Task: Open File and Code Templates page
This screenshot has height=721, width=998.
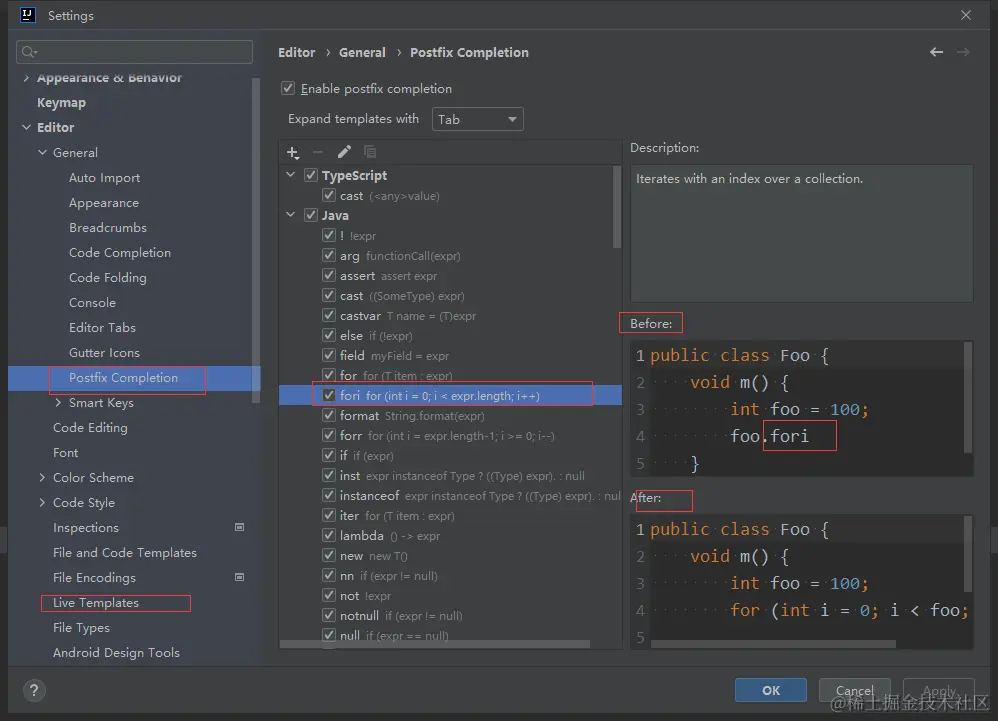Action: click(125, 552)
